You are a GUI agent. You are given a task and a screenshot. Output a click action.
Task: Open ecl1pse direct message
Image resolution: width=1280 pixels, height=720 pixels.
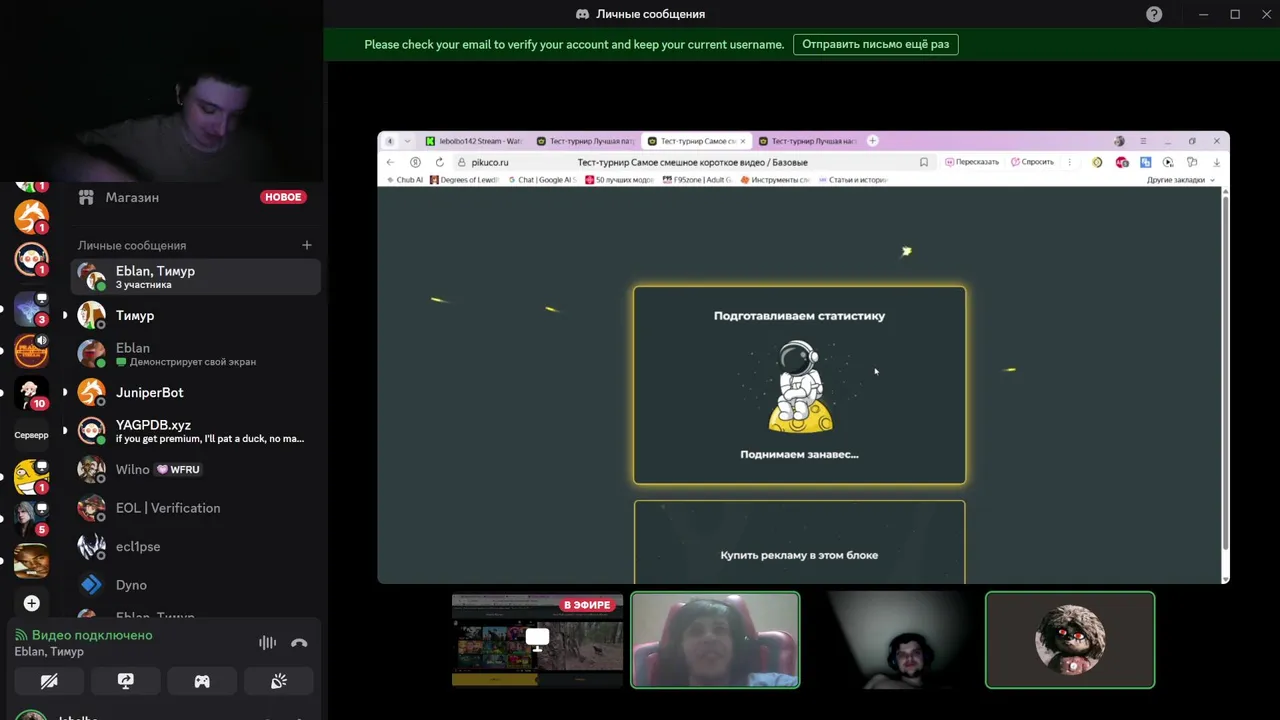[x=195, y=546]
